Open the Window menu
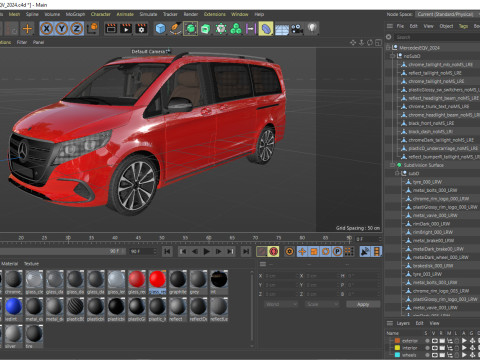This screenshot has height=360, width=480. 240,14
